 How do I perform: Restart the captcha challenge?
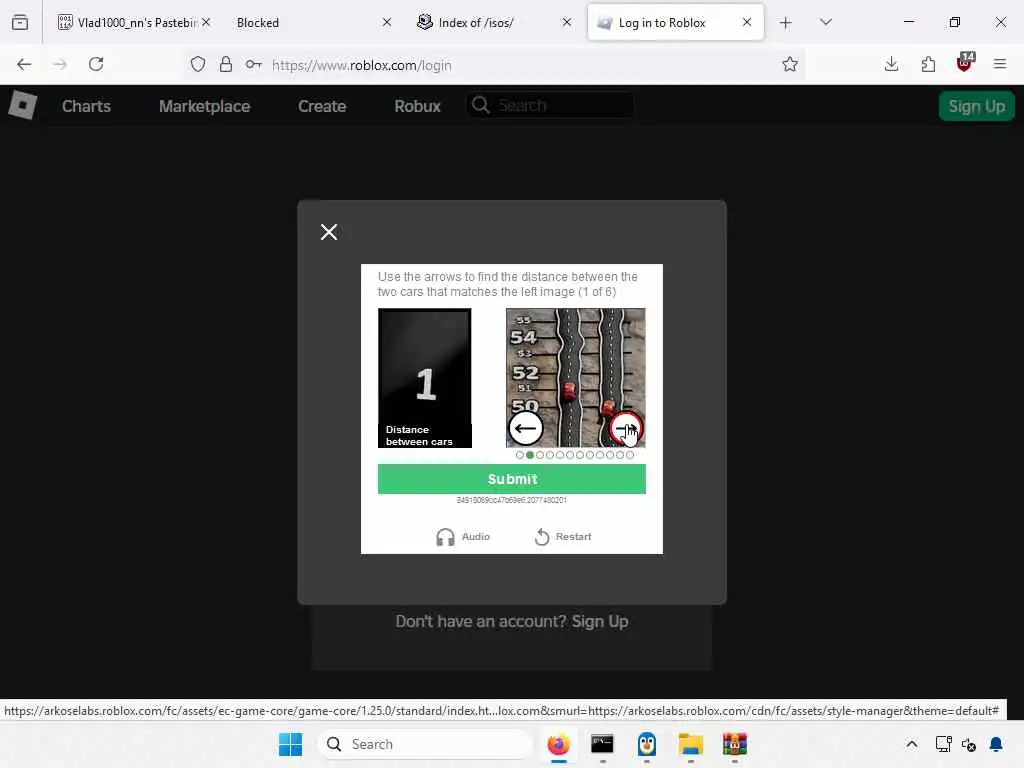[563, 537]
